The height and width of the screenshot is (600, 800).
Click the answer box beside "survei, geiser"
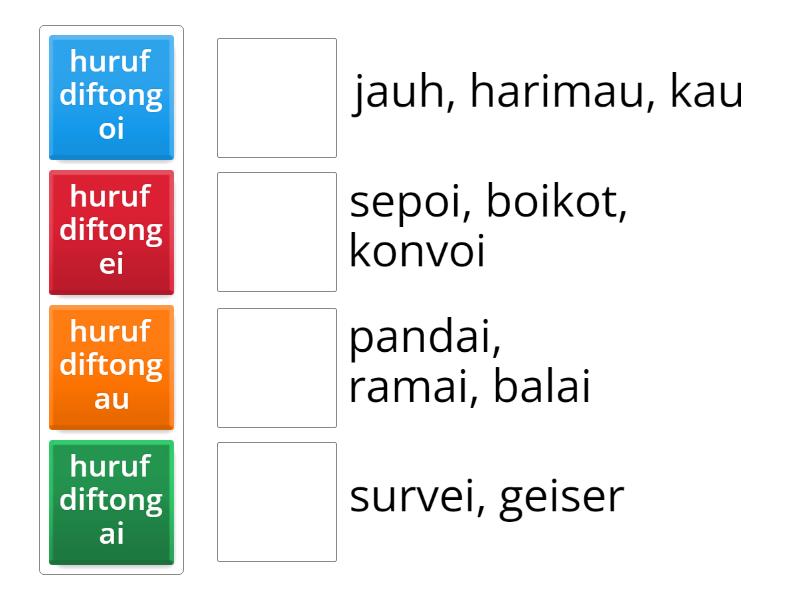click(x=277, y=503)
